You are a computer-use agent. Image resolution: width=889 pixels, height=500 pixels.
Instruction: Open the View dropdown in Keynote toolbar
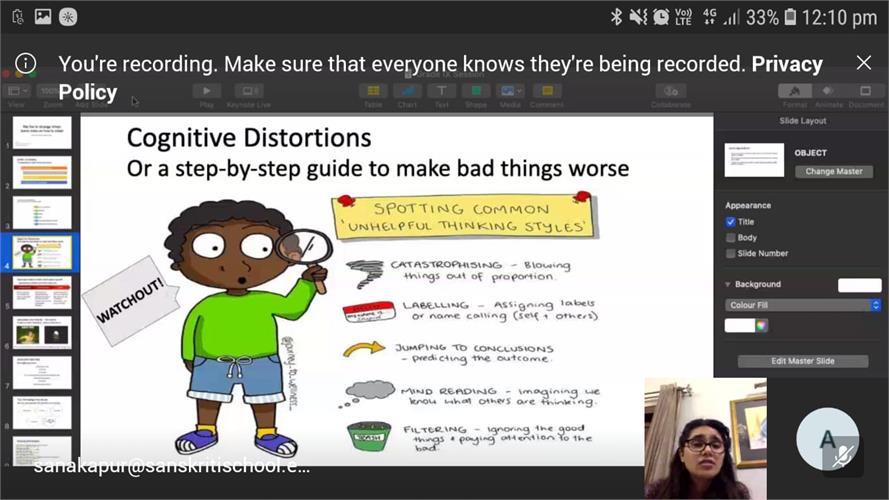click(17, 91)
